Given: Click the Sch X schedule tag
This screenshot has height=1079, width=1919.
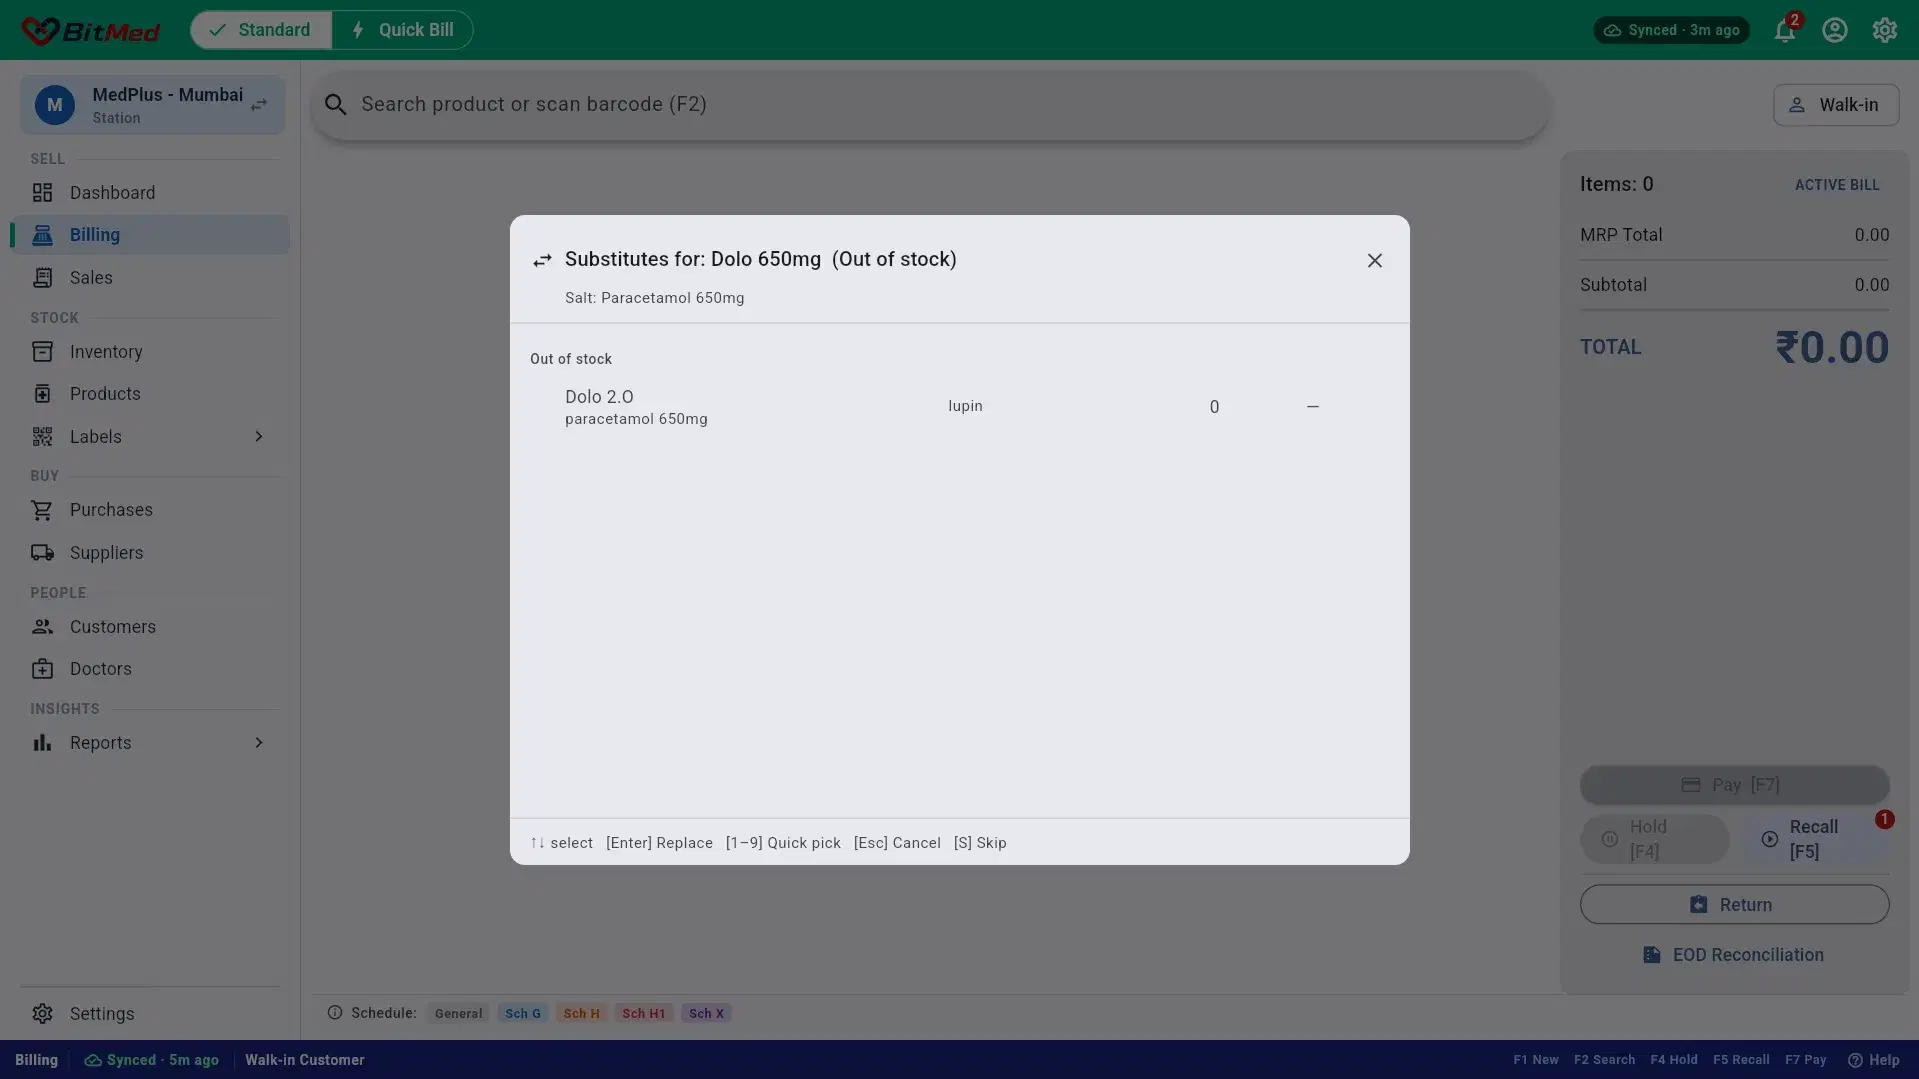Looking at the screenshot, I should pyautogui.click(x=706, y=1014).
